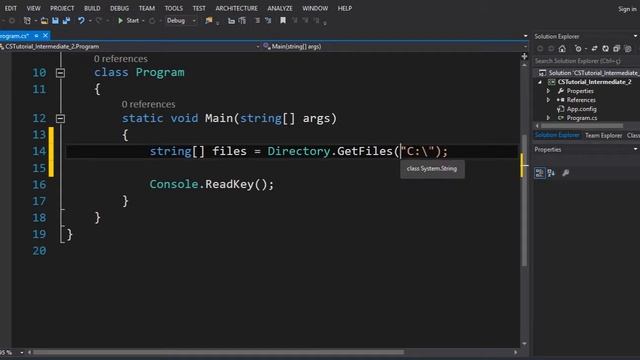Open the TOOLS menu

pos(173,8)
